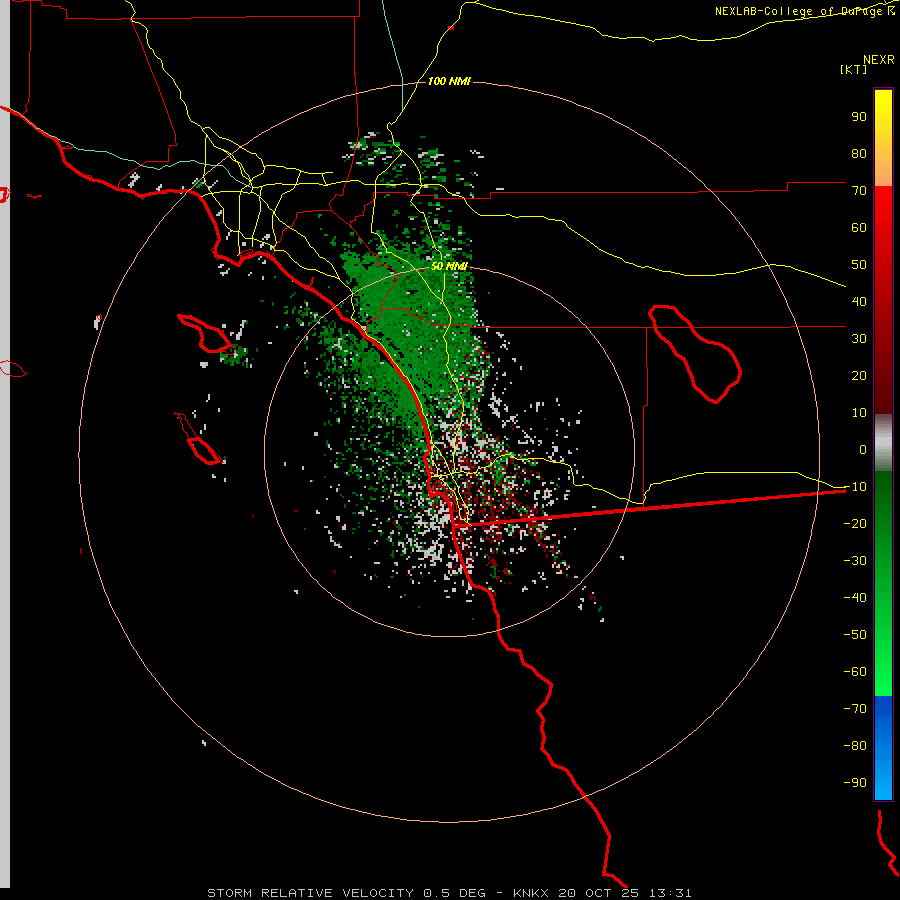Click the 30 value on the velocity scale
The width and height of the screenshot is (900, 900).
point(859,339)
